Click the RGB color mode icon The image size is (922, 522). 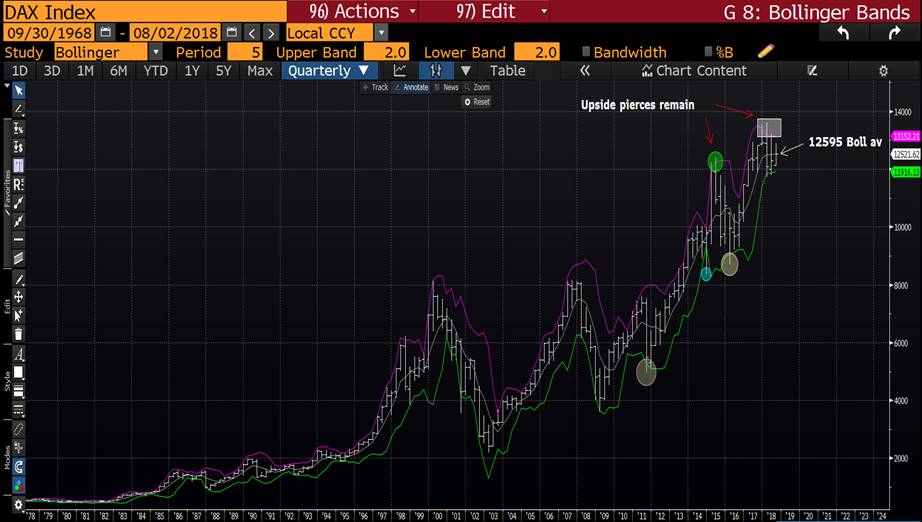coord(19,486)
